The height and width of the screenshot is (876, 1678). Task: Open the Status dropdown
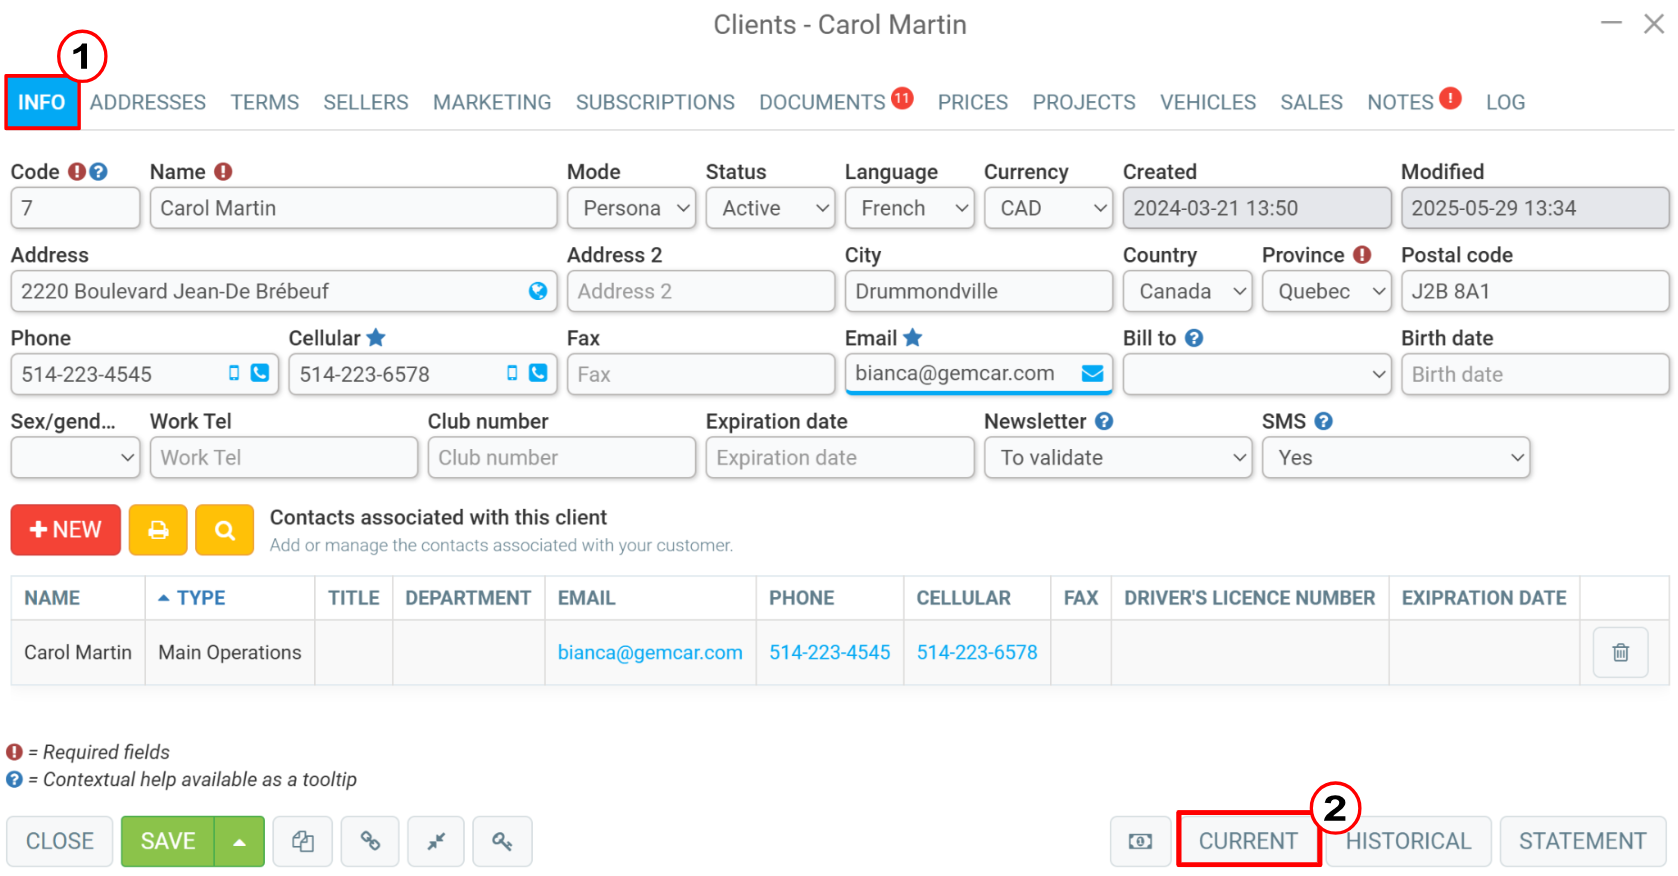point(770,208)
